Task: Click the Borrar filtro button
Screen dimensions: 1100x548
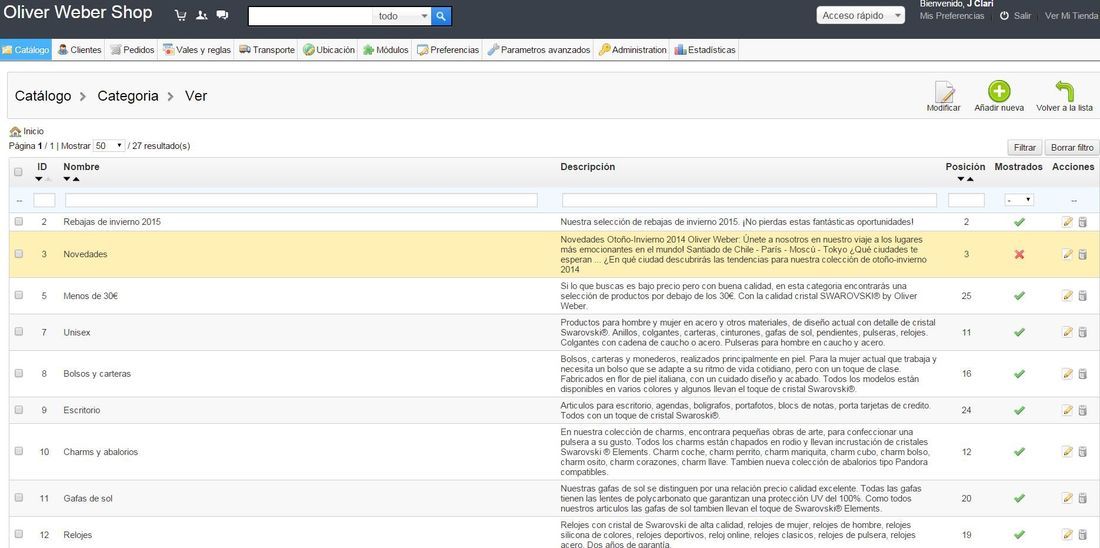Action: click(1071, 148)
